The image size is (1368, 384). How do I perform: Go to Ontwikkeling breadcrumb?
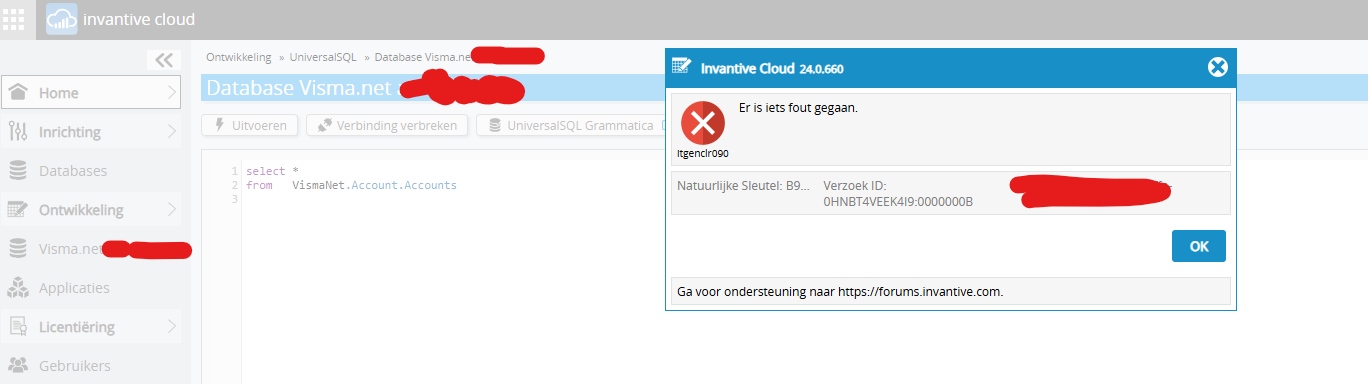pyautogui.click(x=238, y=57)
